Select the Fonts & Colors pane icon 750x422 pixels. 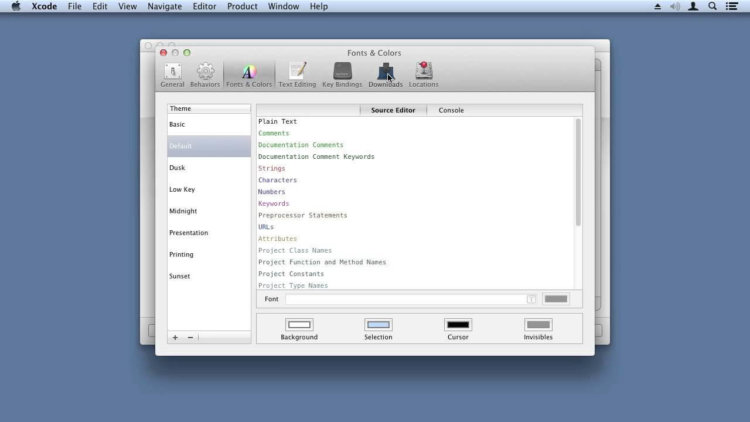249,75
